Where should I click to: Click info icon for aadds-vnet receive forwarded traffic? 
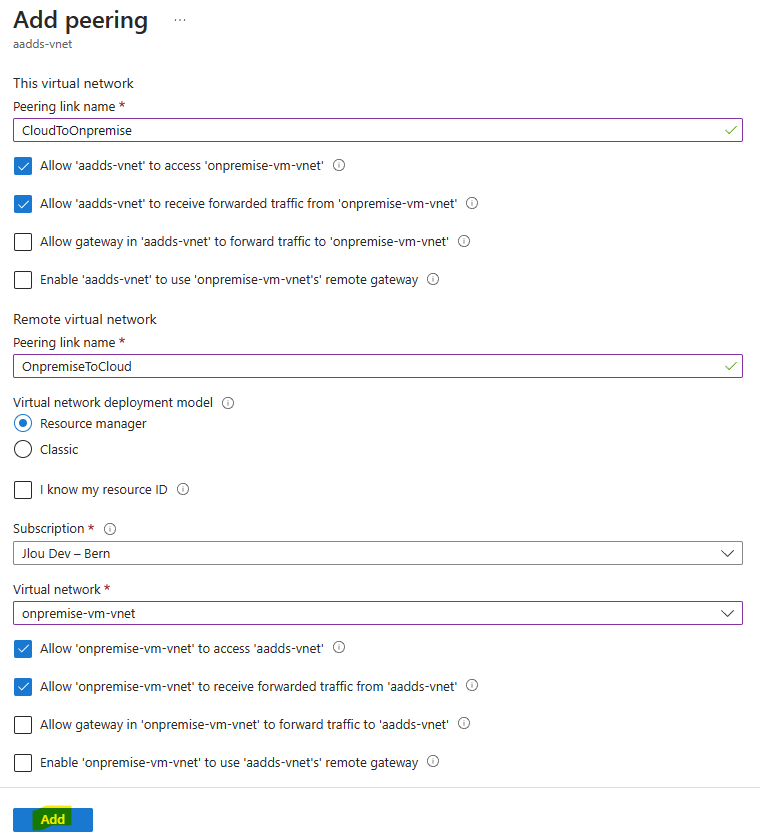[x=472, y=203]
